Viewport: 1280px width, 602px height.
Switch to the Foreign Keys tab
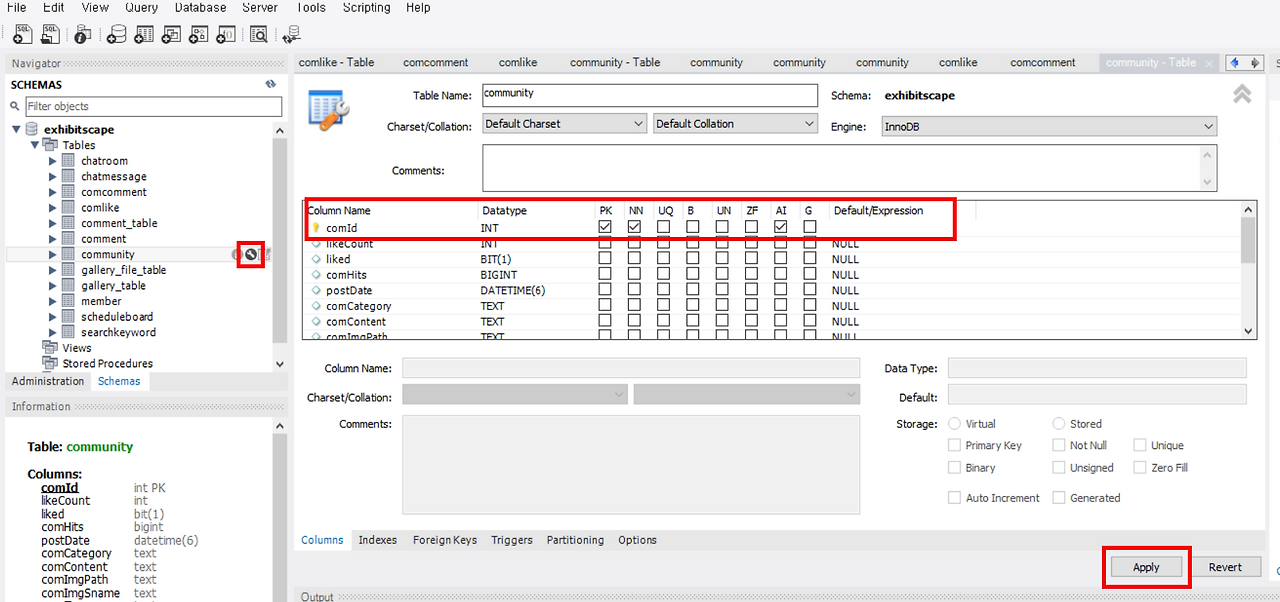(x=444, y=540)
